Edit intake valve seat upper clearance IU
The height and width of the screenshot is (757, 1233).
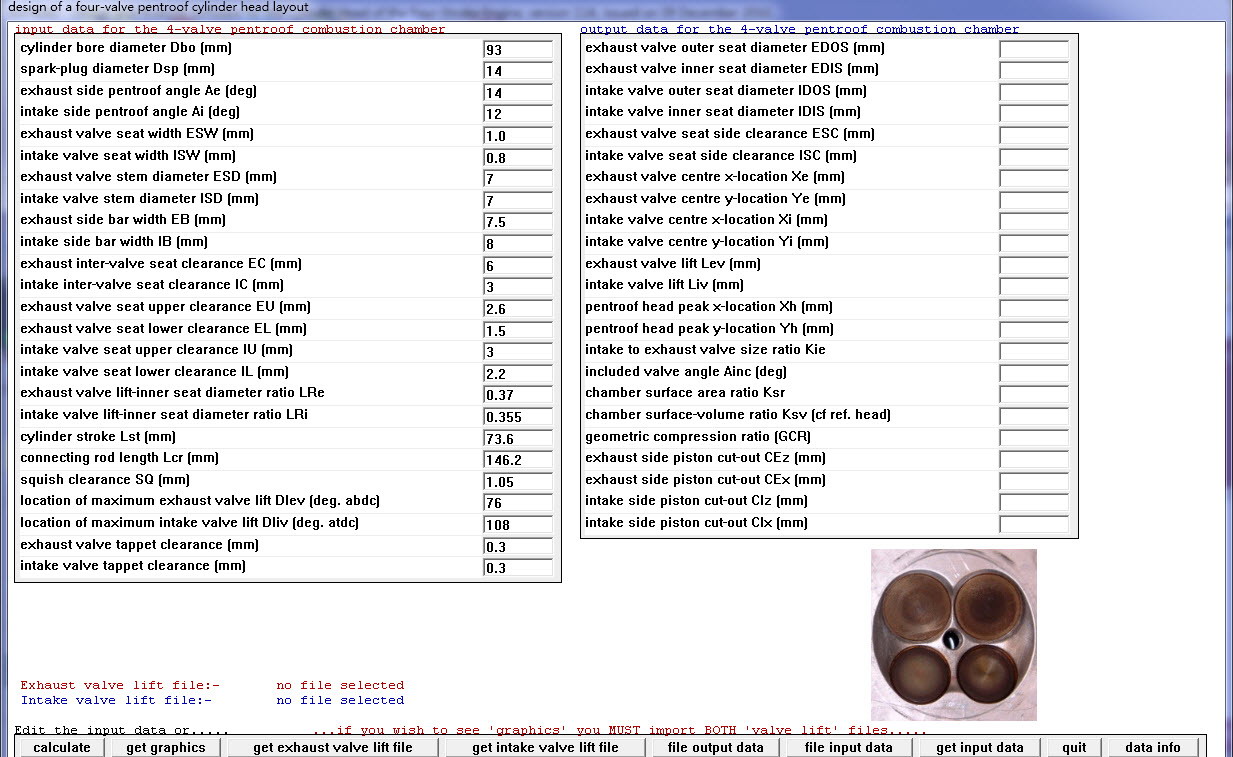point(518,352)
